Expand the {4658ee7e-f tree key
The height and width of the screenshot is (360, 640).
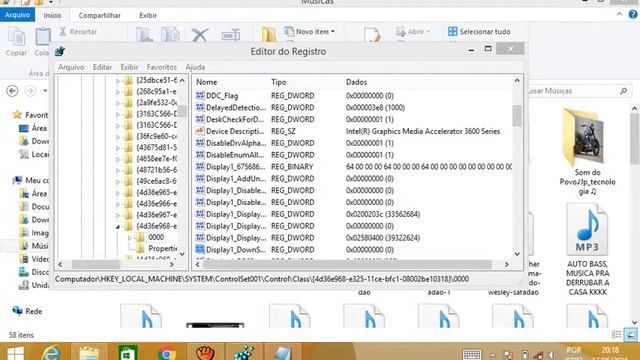[118, 159]
